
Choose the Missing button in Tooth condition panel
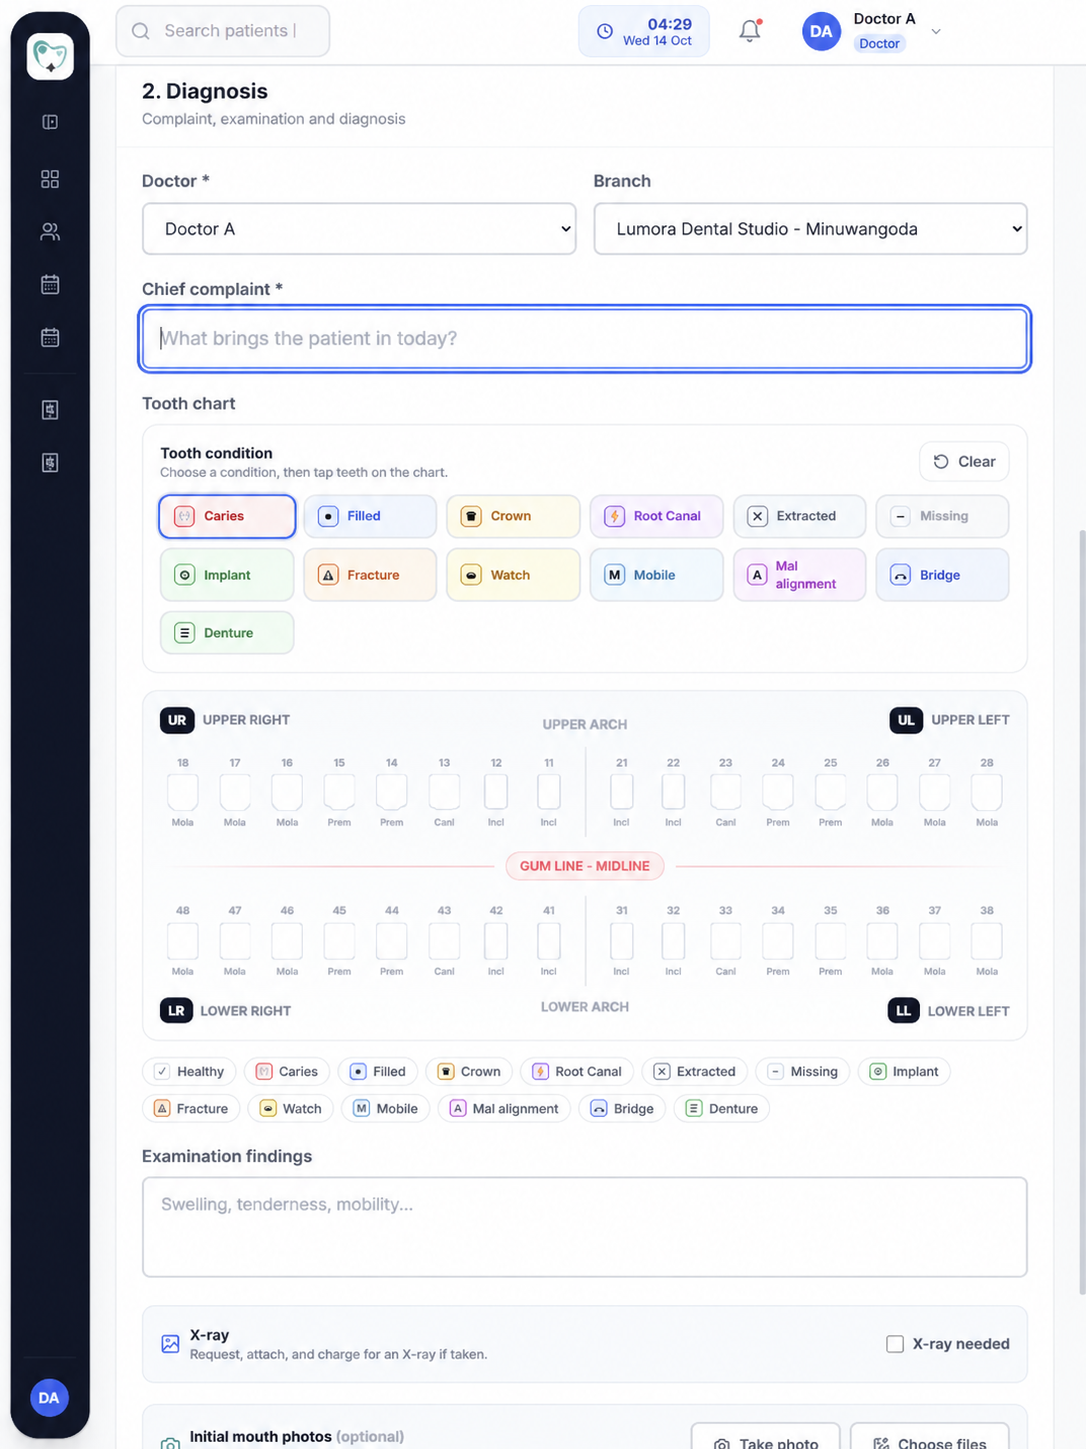click(942, 516)
